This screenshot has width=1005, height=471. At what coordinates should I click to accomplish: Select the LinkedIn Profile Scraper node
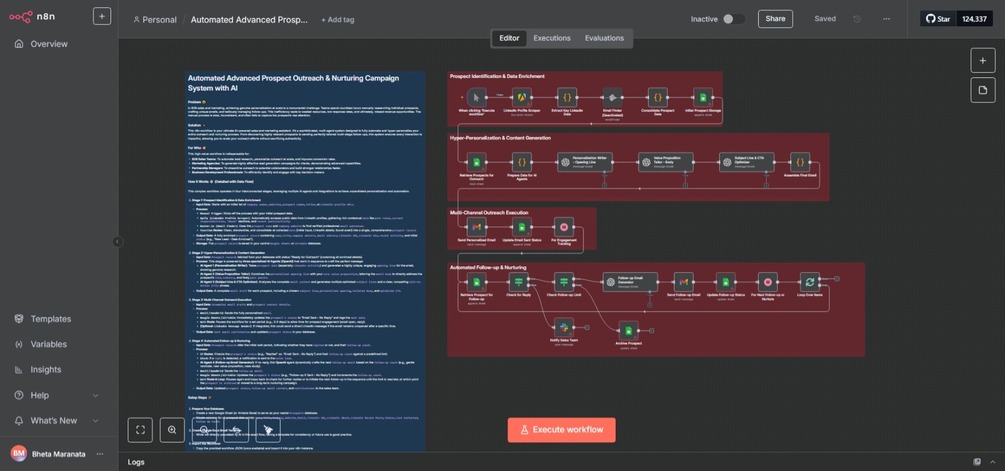(x=522, y=97)
